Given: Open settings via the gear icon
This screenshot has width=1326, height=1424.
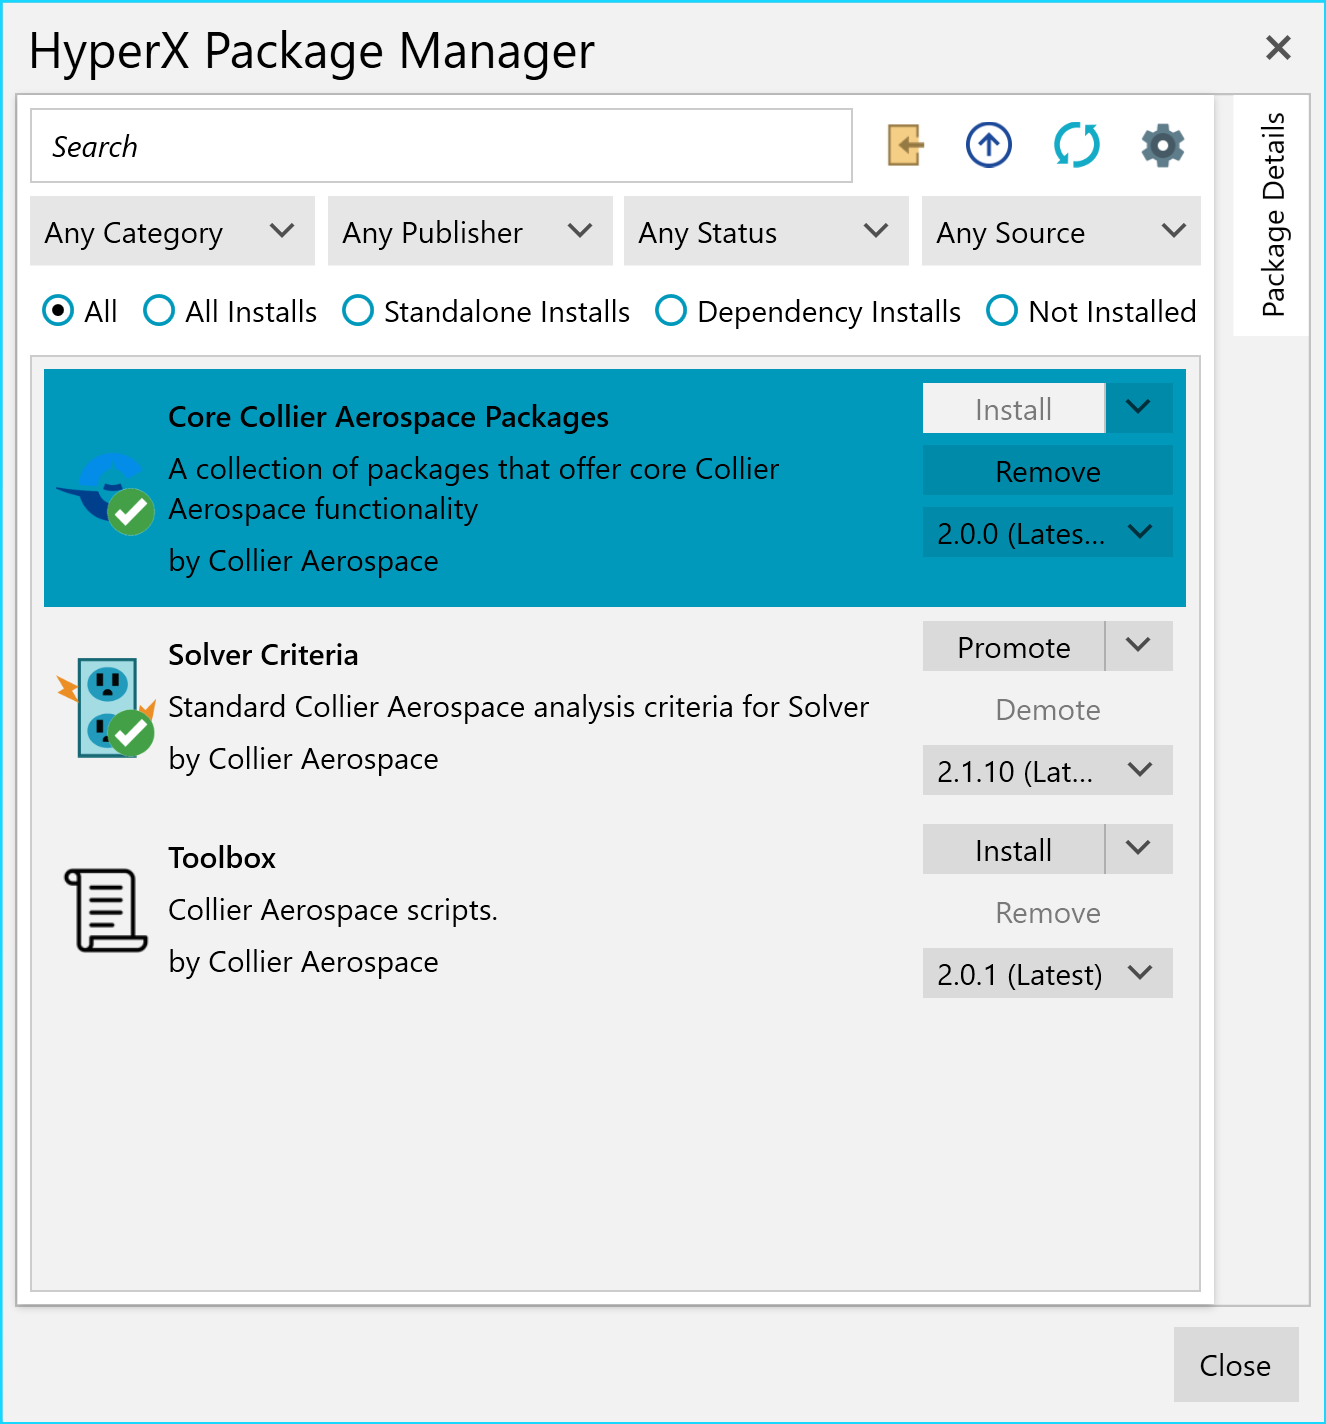Looking at the screenshot, I should (x=1163, y=146).
